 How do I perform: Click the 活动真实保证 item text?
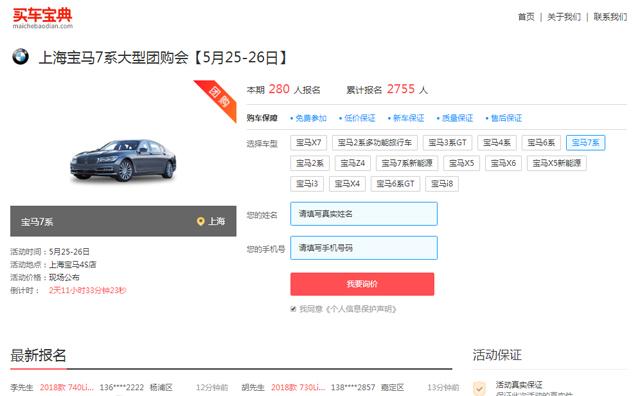point(519,385)
